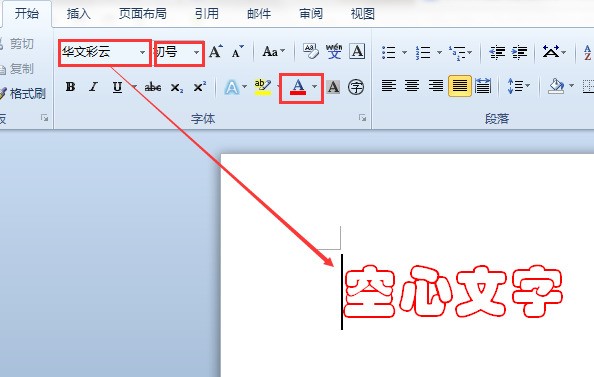Image resolution: width=594 pixels, height=377 pixels.
Task: Apply multilevel list
Action: pyautogui.click(x=457, y=52)
